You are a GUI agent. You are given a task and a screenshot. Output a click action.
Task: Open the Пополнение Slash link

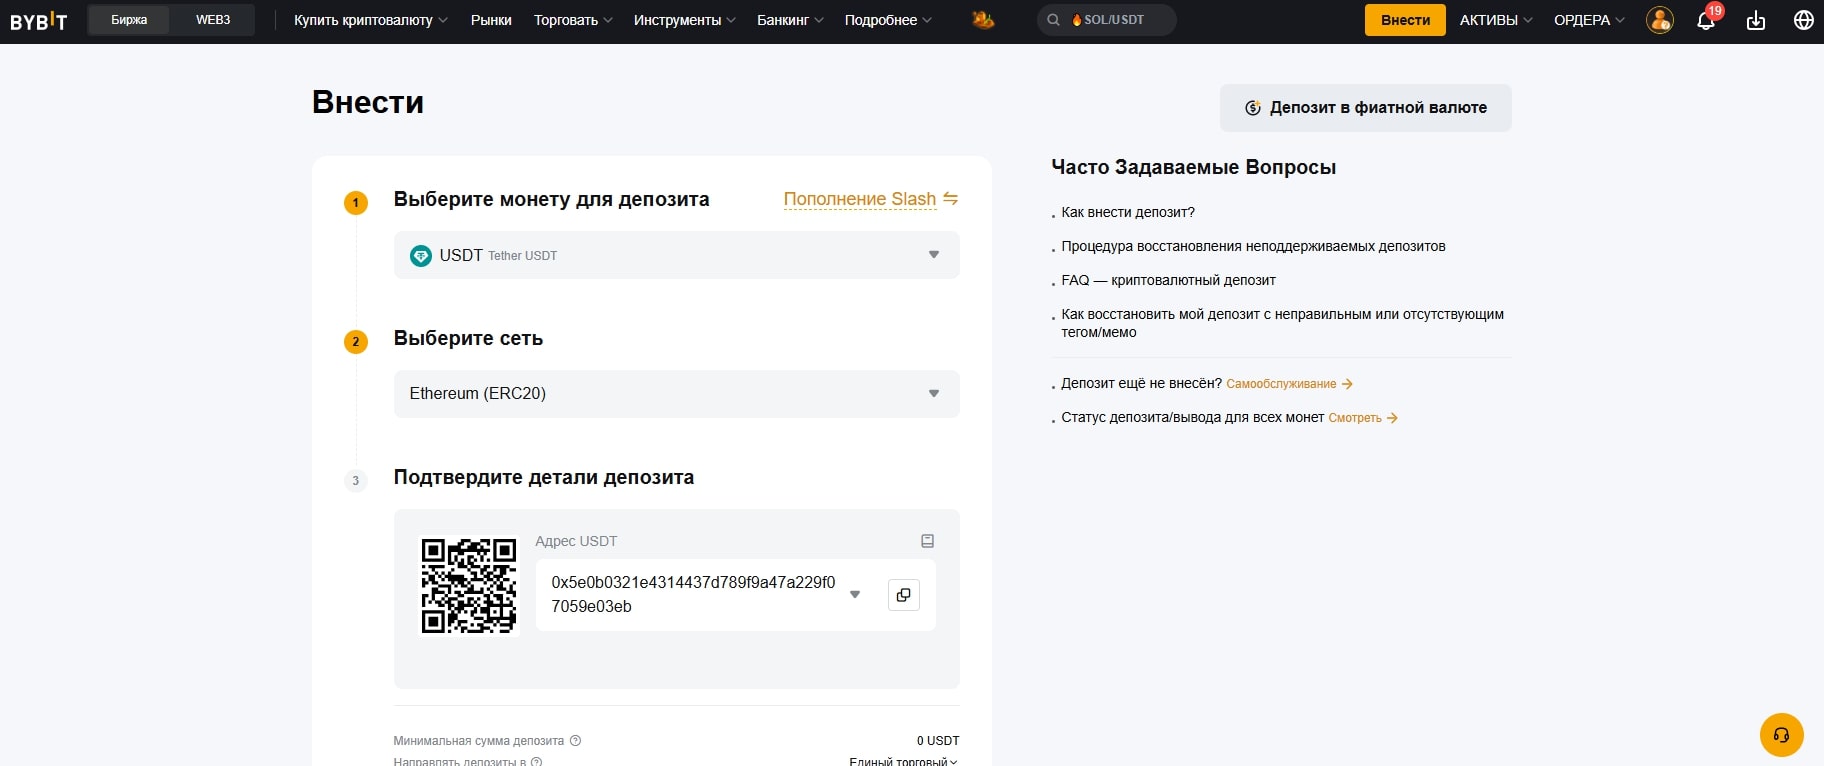coord(860,199)
